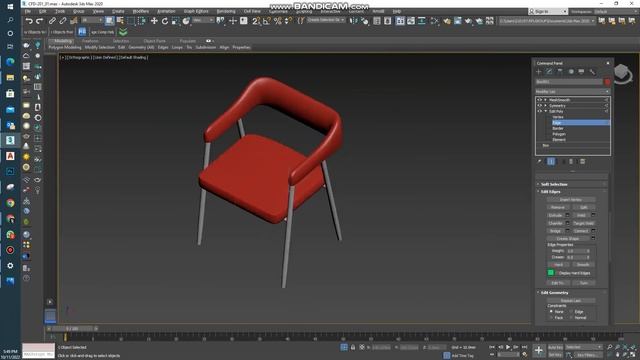Select the Normal constraint radio button

point(571,317)
